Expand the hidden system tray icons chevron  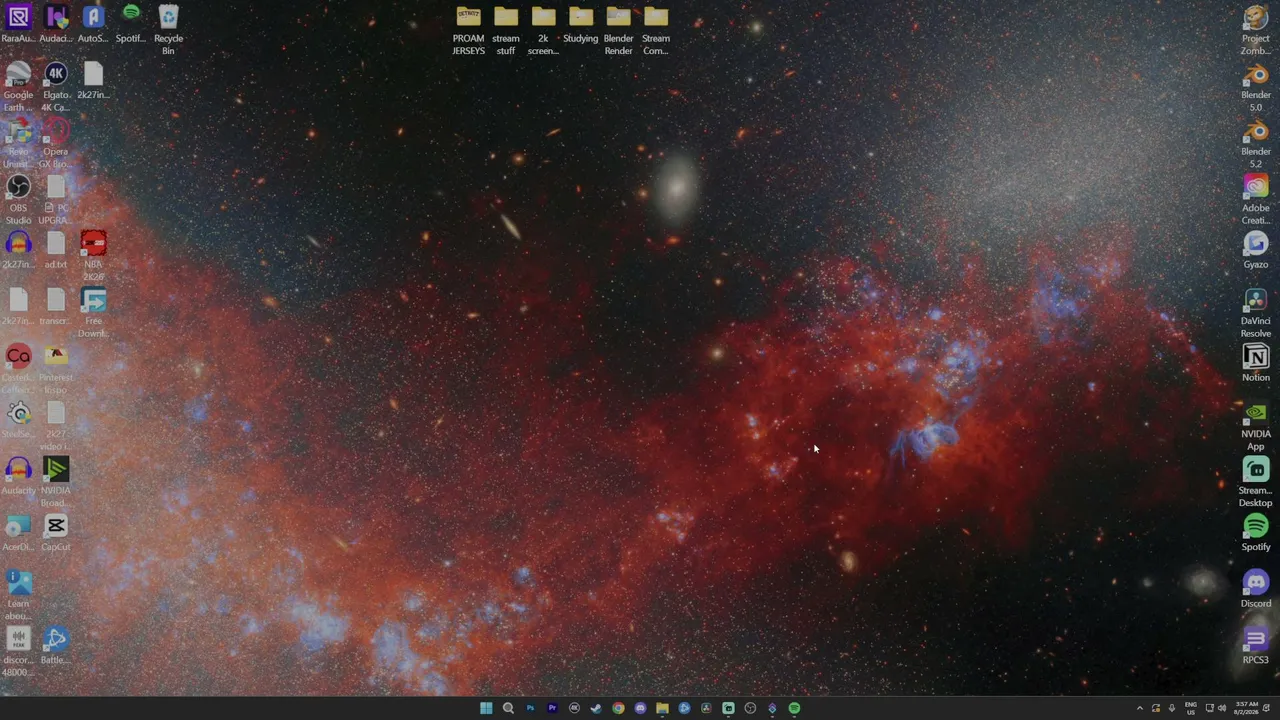[1140, 708]
